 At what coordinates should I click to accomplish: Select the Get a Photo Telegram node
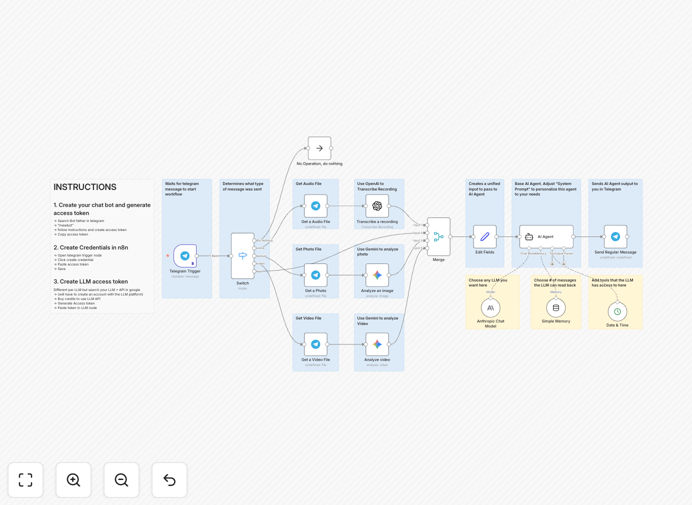(316, 275)
